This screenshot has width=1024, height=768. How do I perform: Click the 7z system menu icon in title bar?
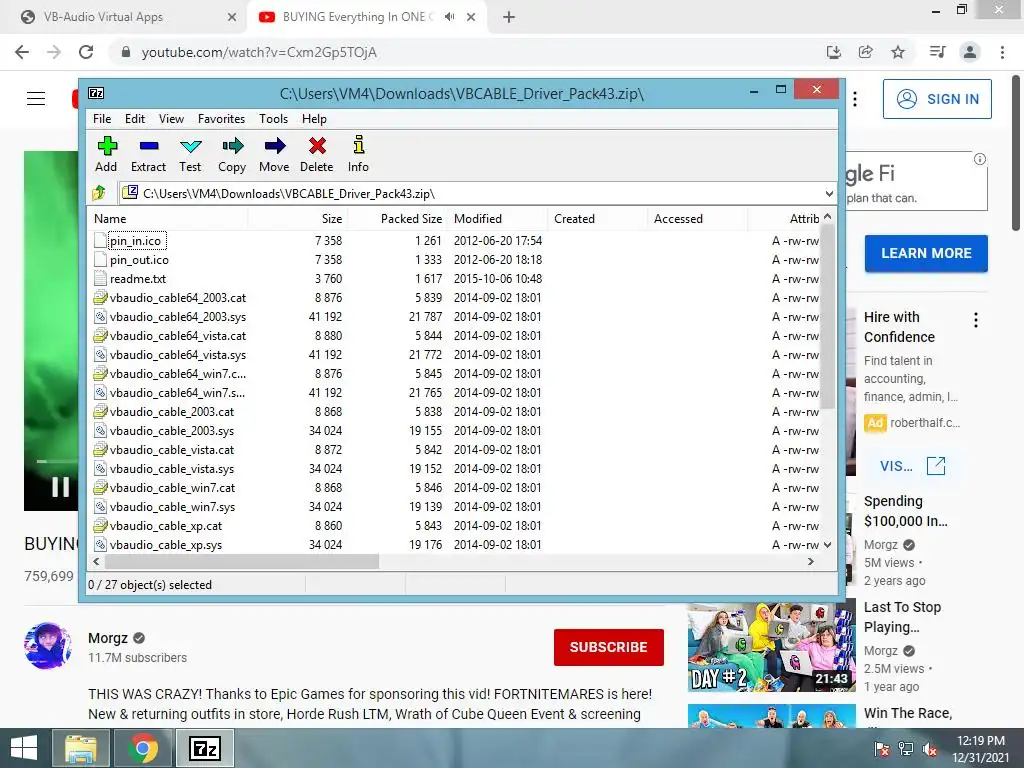pyautogui.click(x=96, y=93)
